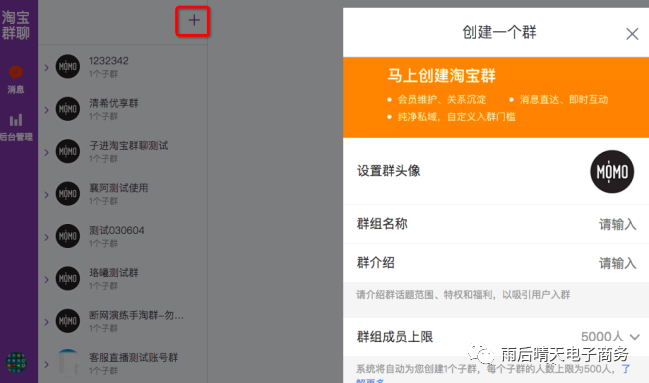Select group name 子进淘宝群聊测试

[x=129, y=146]
